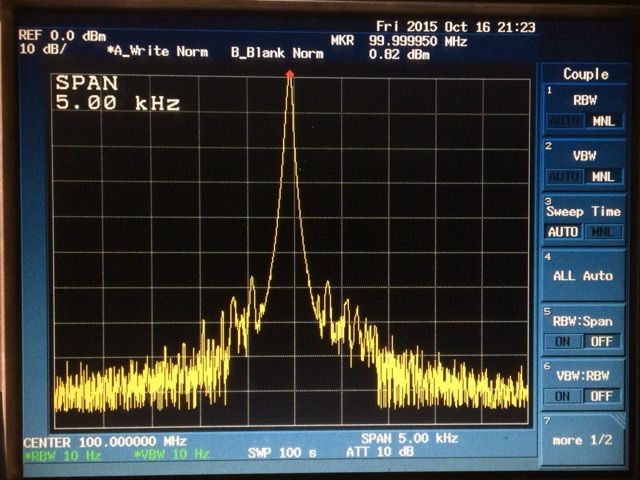The image size is (640, 480).
Task: Click bottom SPAN 5.00 kHz status text
Action: coord(409,439)
